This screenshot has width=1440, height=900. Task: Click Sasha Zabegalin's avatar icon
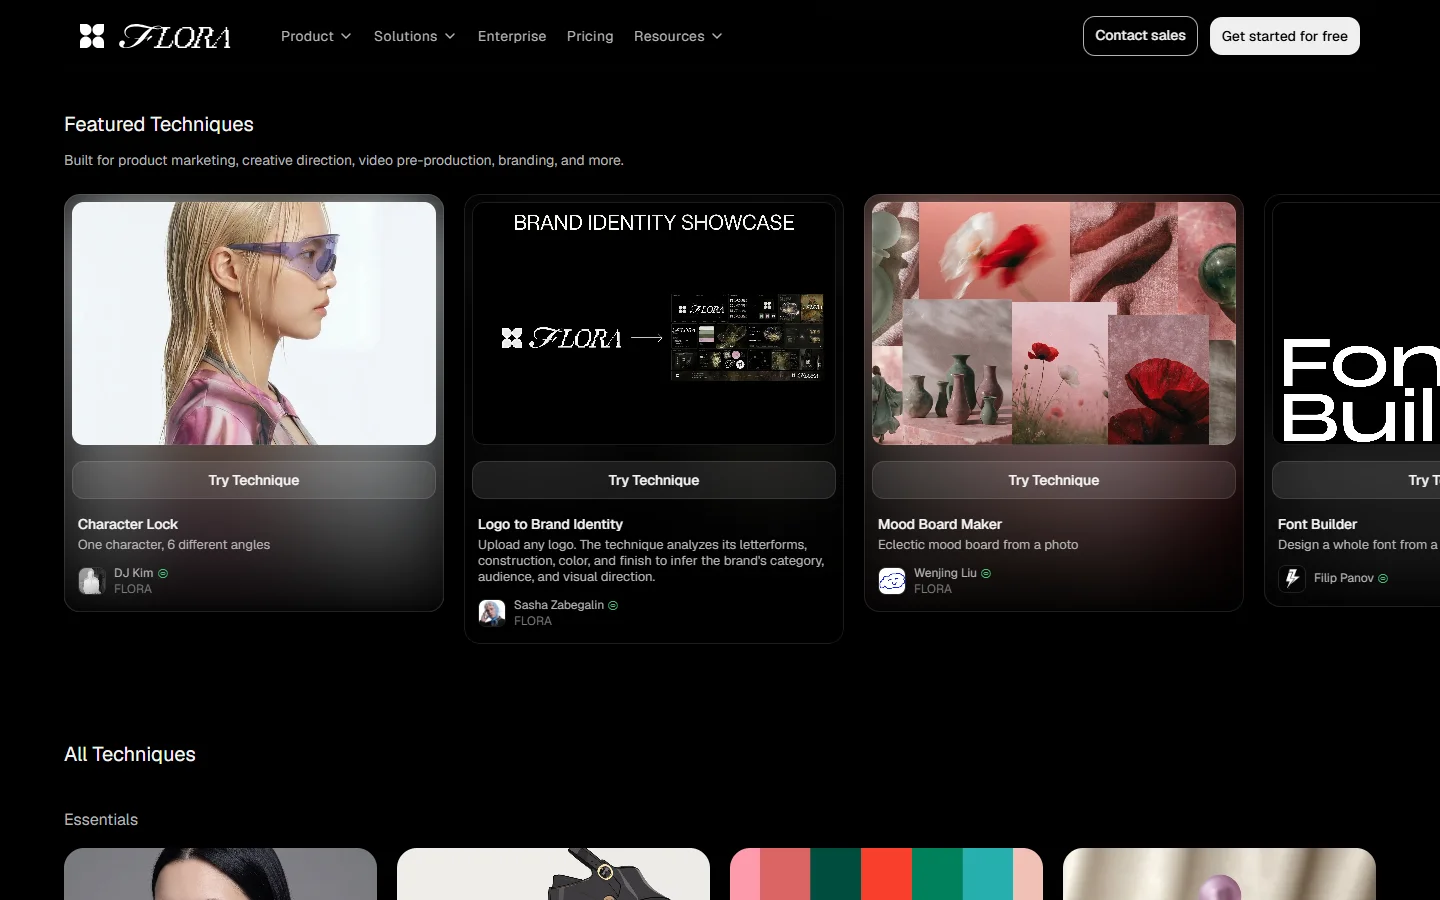(x=492, y=613)
